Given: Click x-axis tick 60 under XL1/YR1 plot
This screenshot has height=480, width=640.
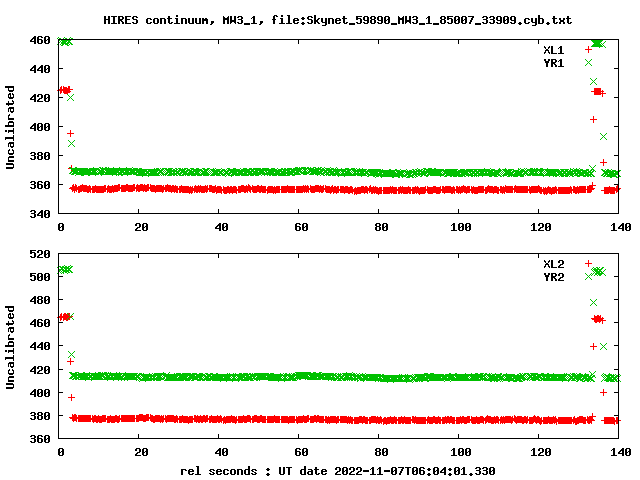Looking at the screenshot, I should point(301,227).
